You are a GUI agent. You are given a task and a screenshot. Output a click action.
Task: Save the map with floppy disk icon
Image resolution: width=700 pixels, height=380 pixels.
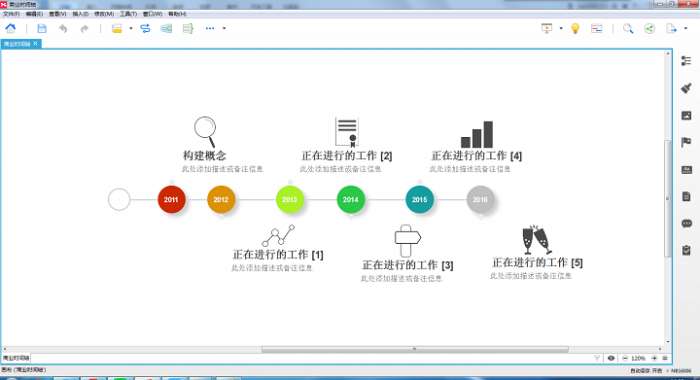[42, 29]
